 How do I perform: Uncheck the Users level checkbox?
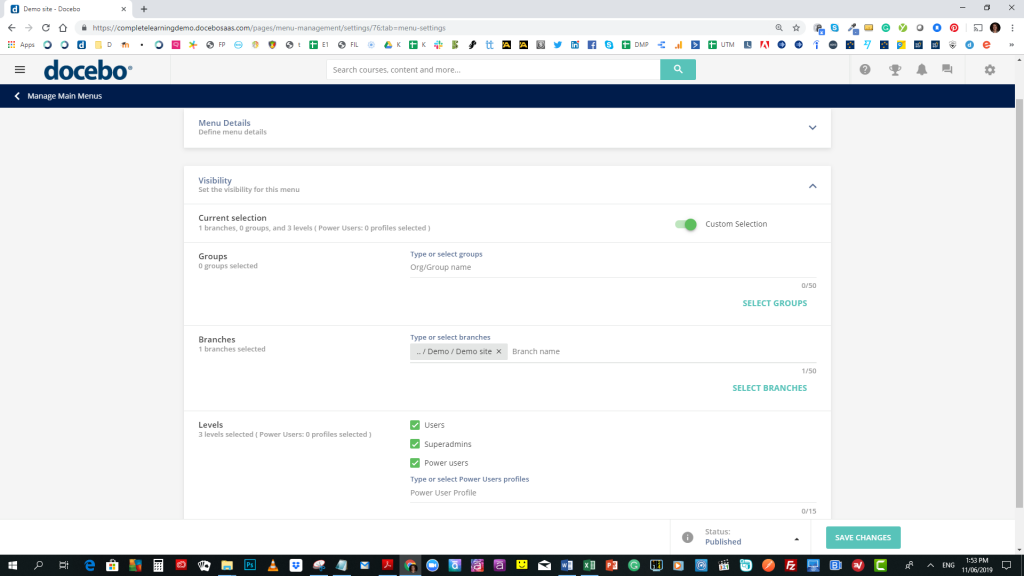point(415,424)
